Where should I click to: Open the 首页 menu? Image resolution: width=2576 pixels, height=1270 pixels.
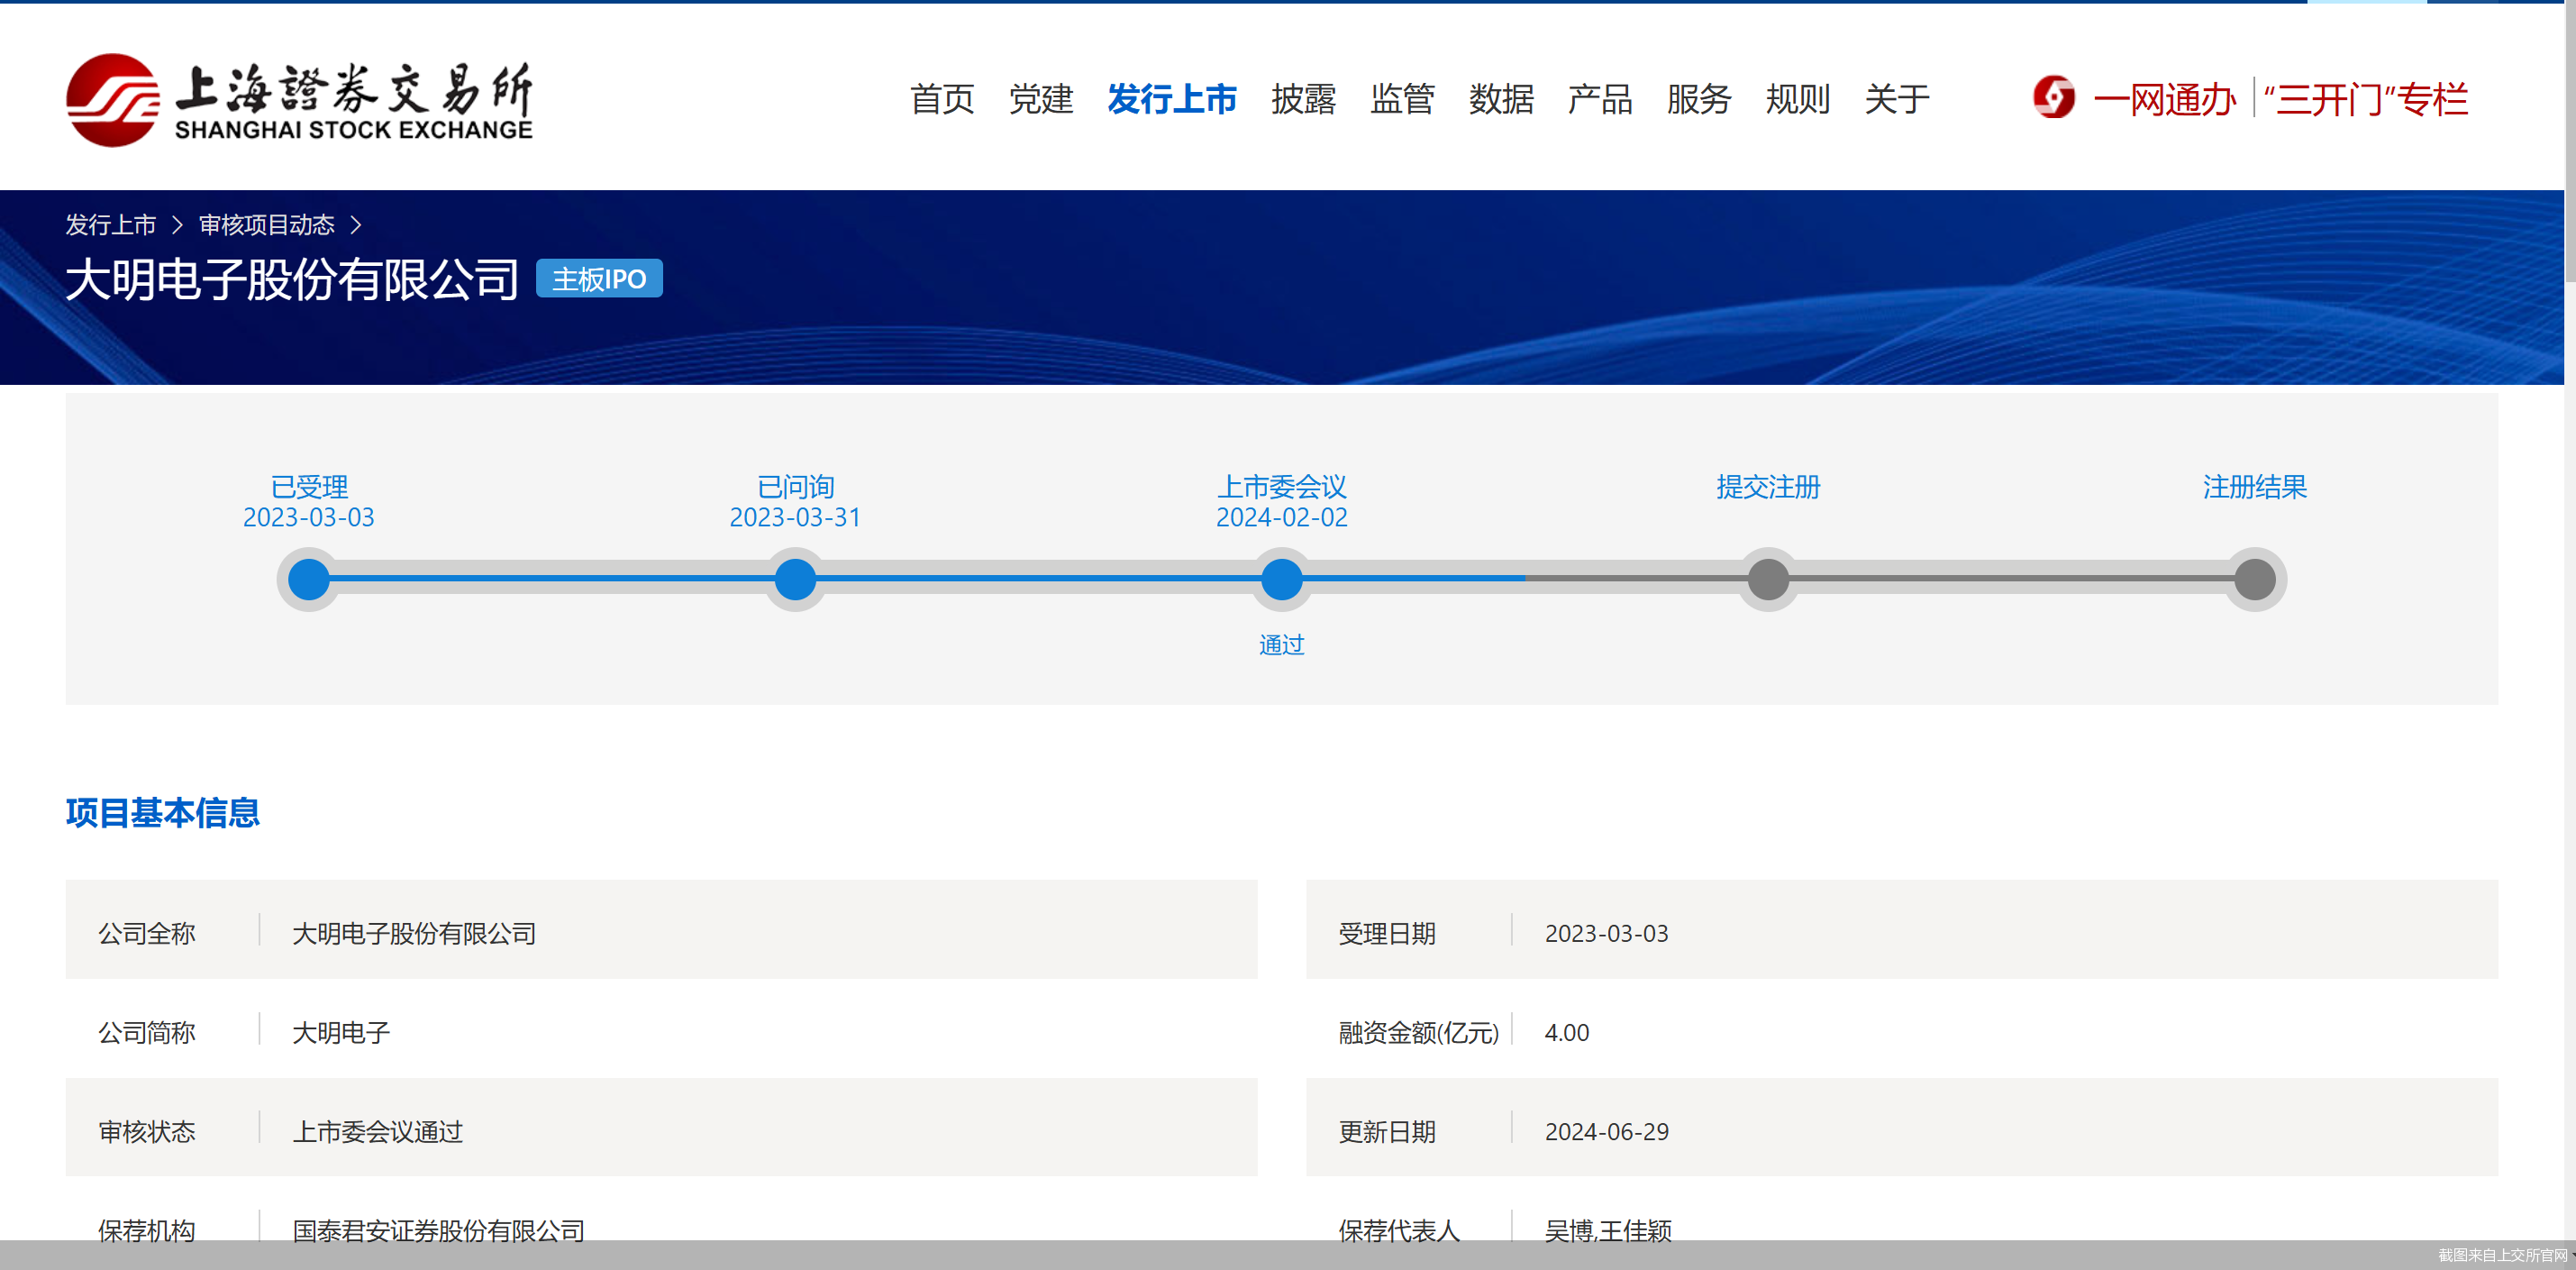(941, 99)
